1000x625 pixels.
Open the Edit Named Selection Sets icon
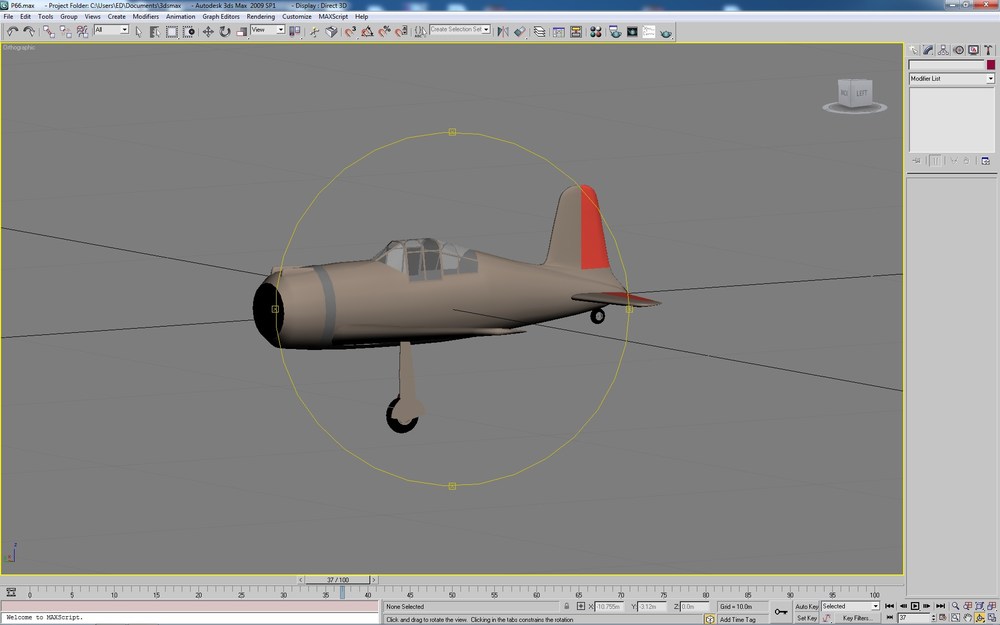tap(420, 31)
